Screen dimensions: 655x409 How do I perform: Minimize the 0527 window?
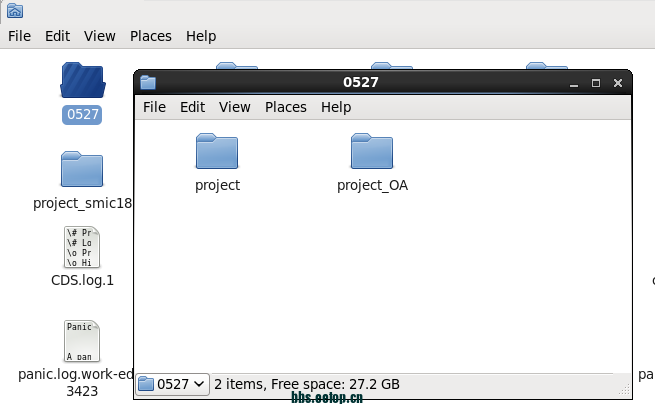(574, 84)
